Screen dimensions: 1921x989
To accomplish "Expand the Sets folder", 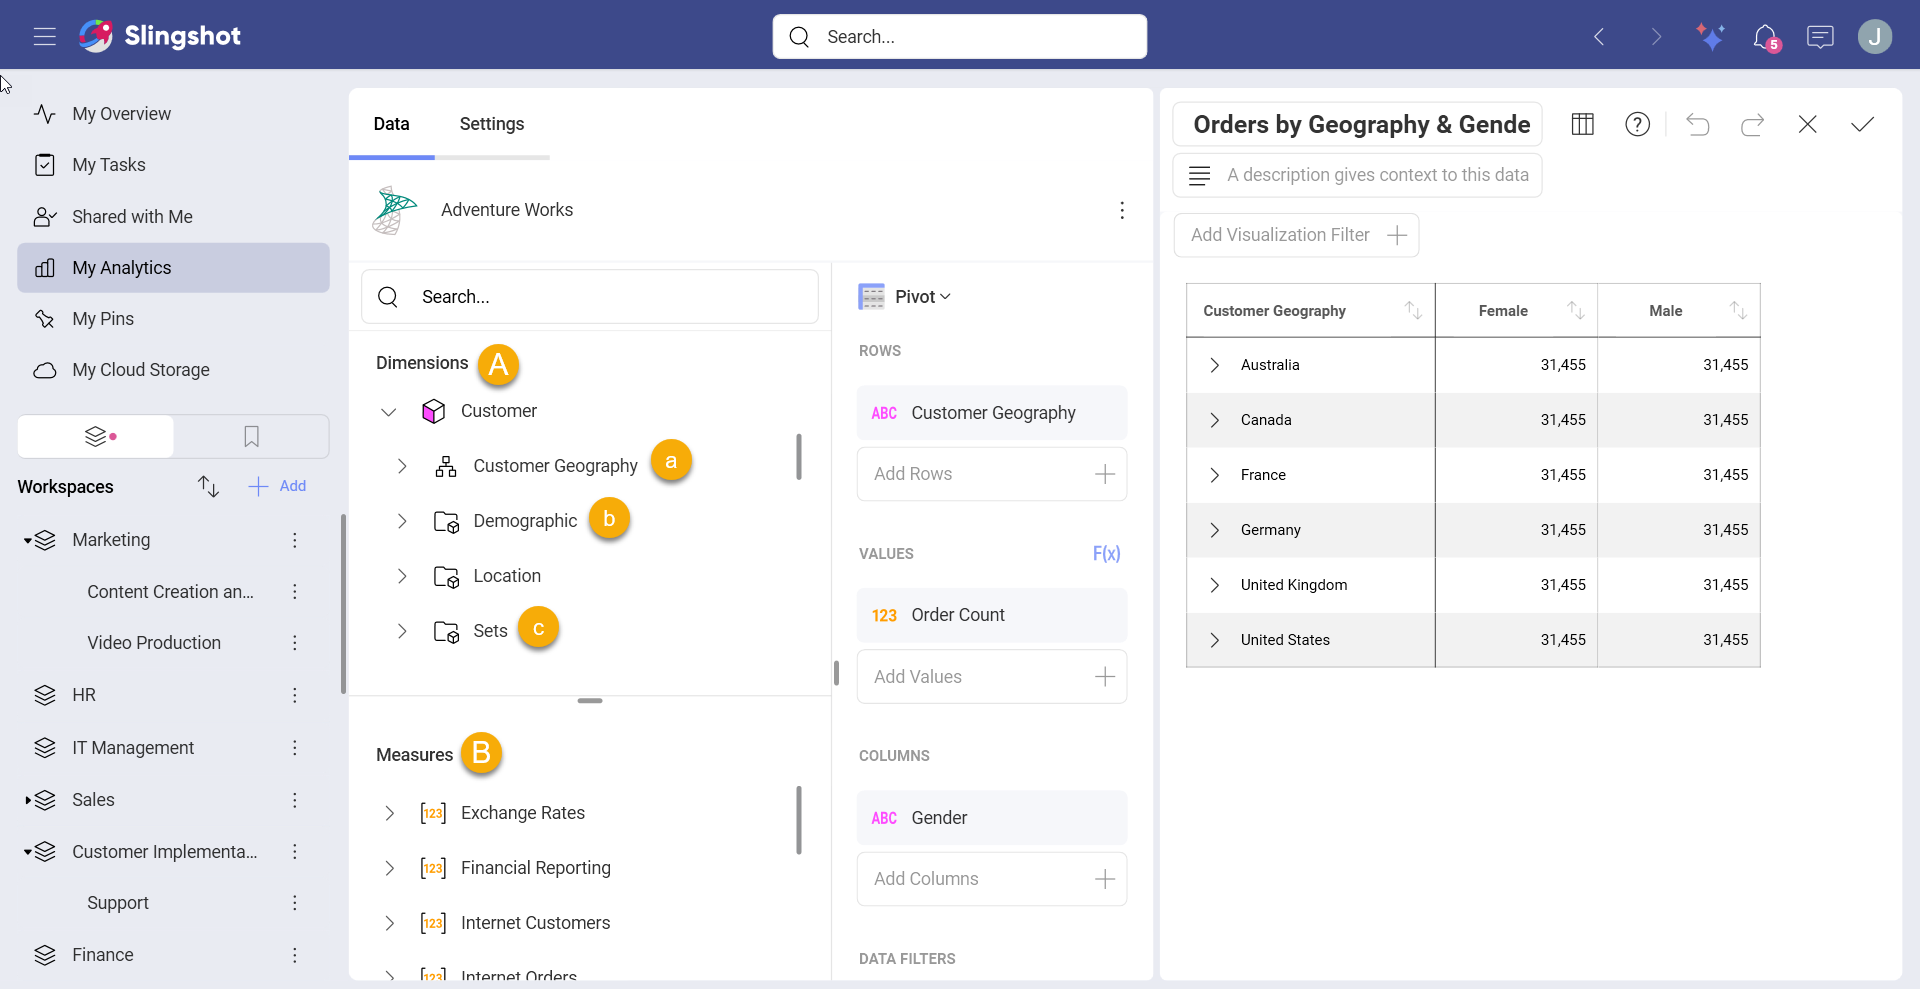I will (x=402, y=631).
